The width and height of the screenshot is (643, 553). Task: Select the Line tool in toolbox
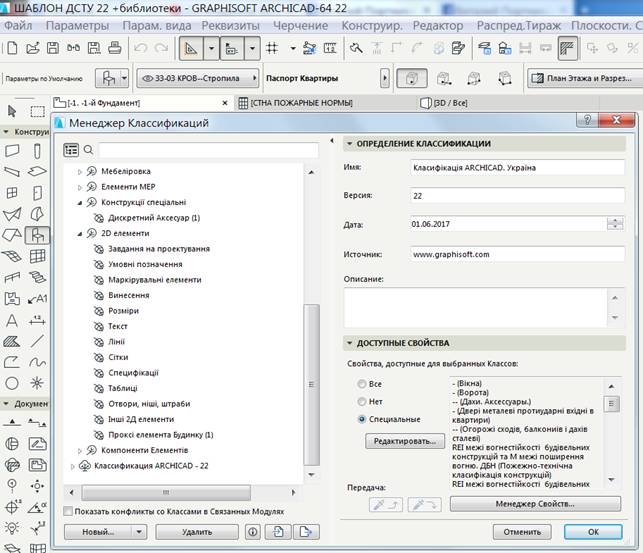37,341
